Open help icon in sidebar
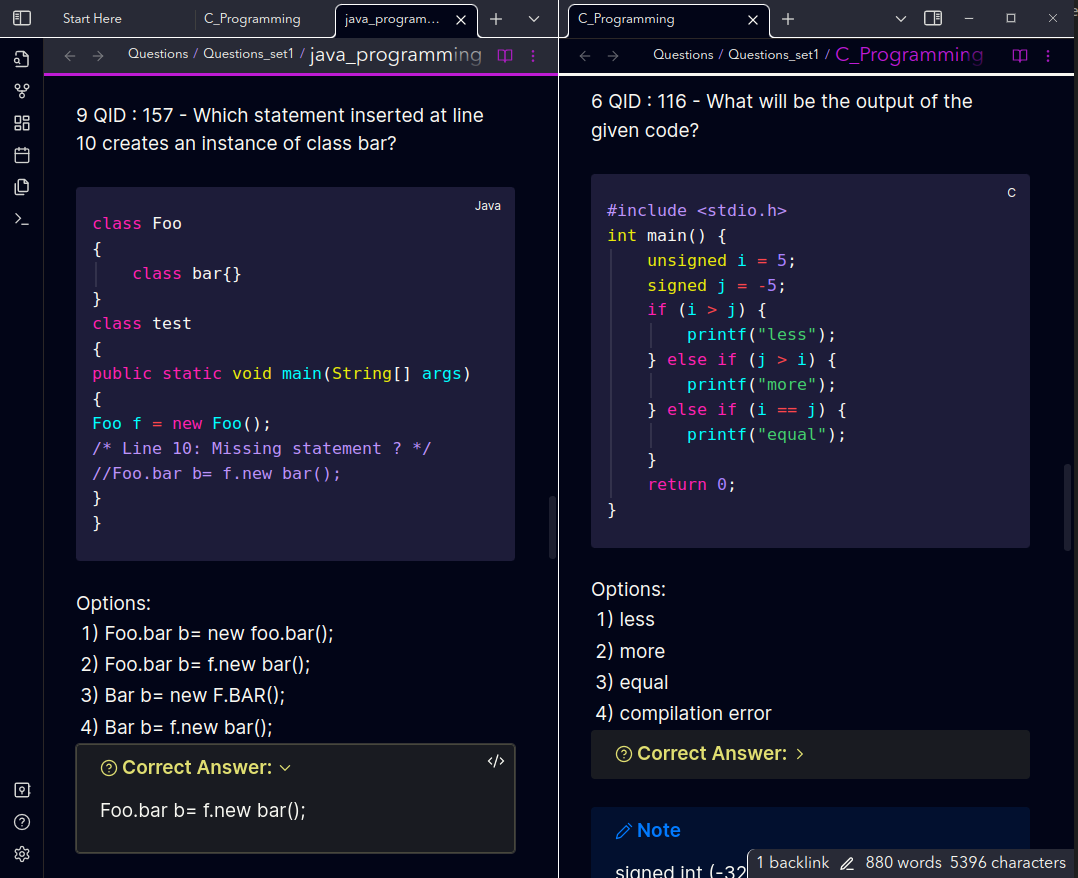Image resolution: width=1078 pixels, height=878 pixels. point(22,822)
